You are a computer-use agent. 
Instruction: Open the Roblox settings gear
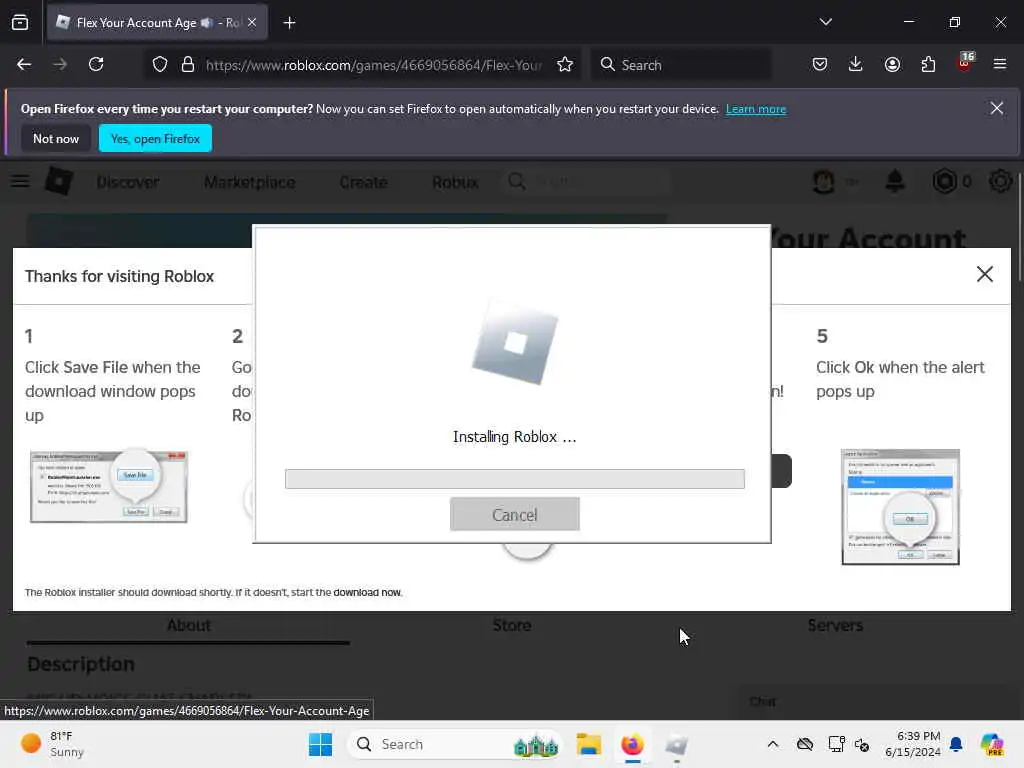pos(1000,181)
